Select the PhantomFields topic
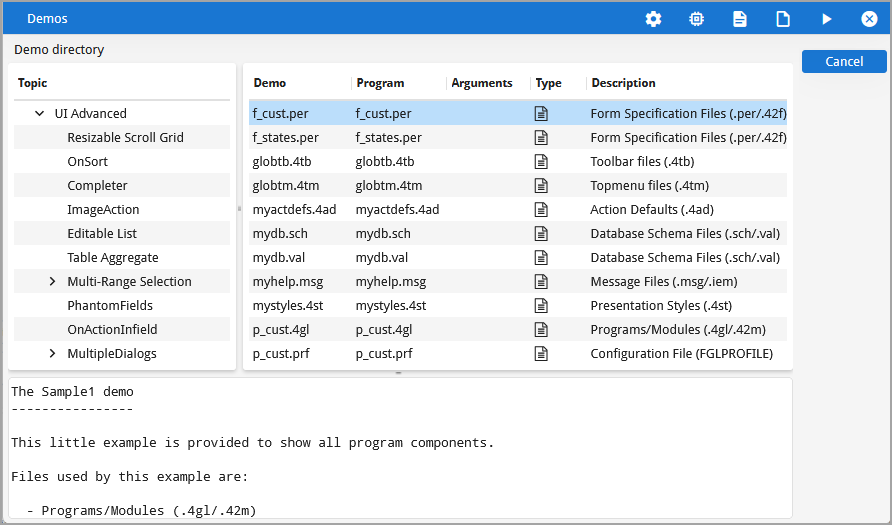The height and width of the screenshot is (525, 892). 110,305
